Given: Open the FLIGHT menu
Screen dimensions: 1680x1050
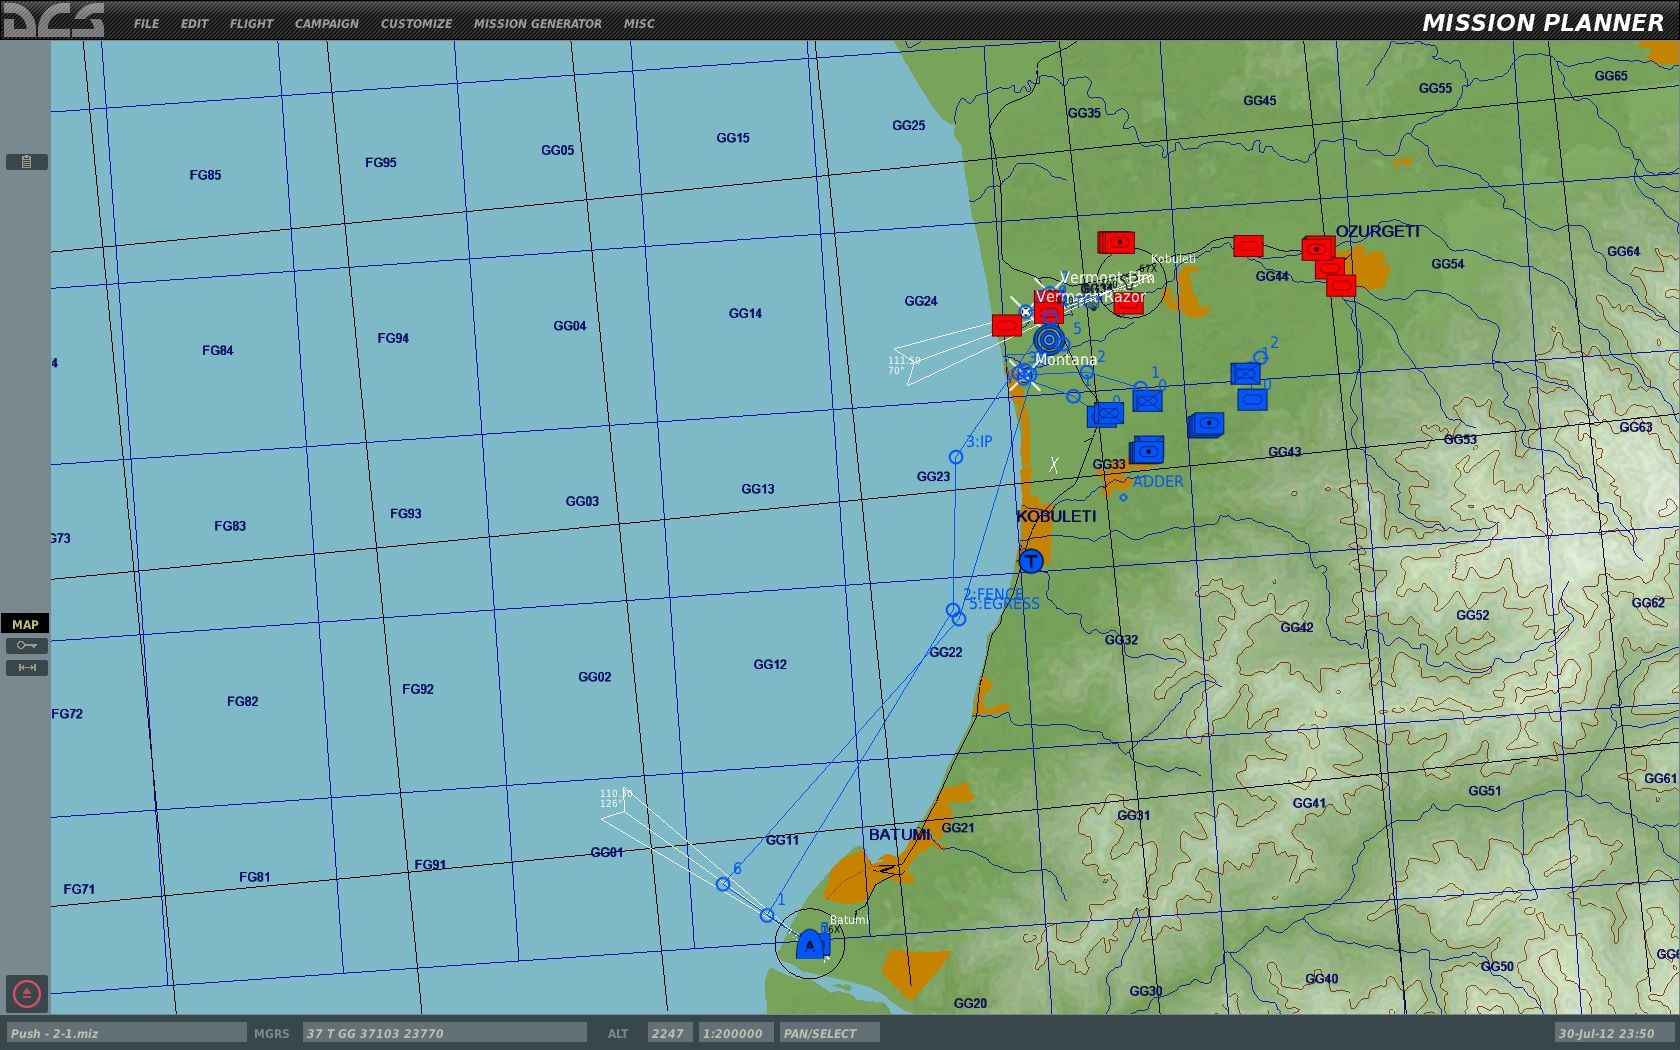Looking at the screenshot, I should [x=251, y=23].
